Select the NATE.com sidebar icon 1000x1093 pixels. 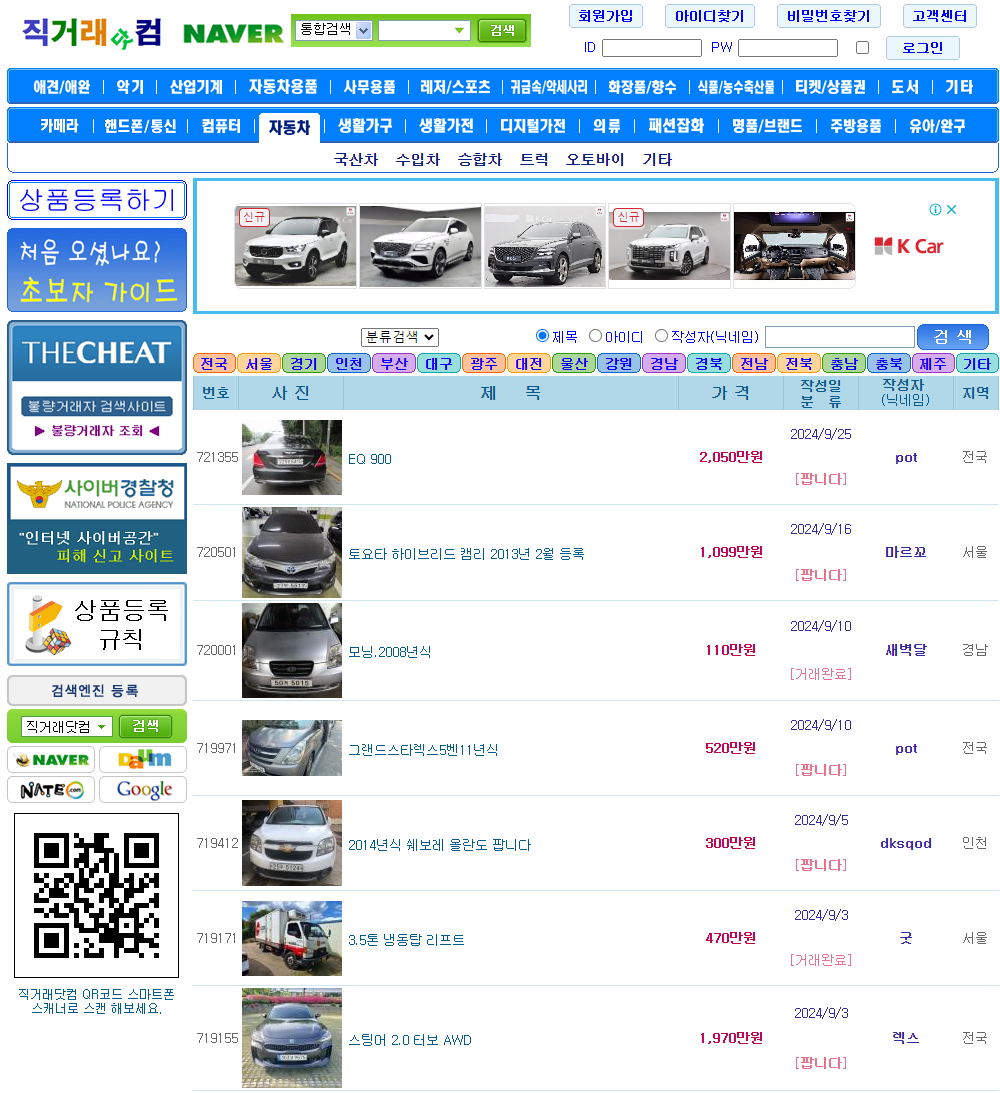tap(51, 789)
